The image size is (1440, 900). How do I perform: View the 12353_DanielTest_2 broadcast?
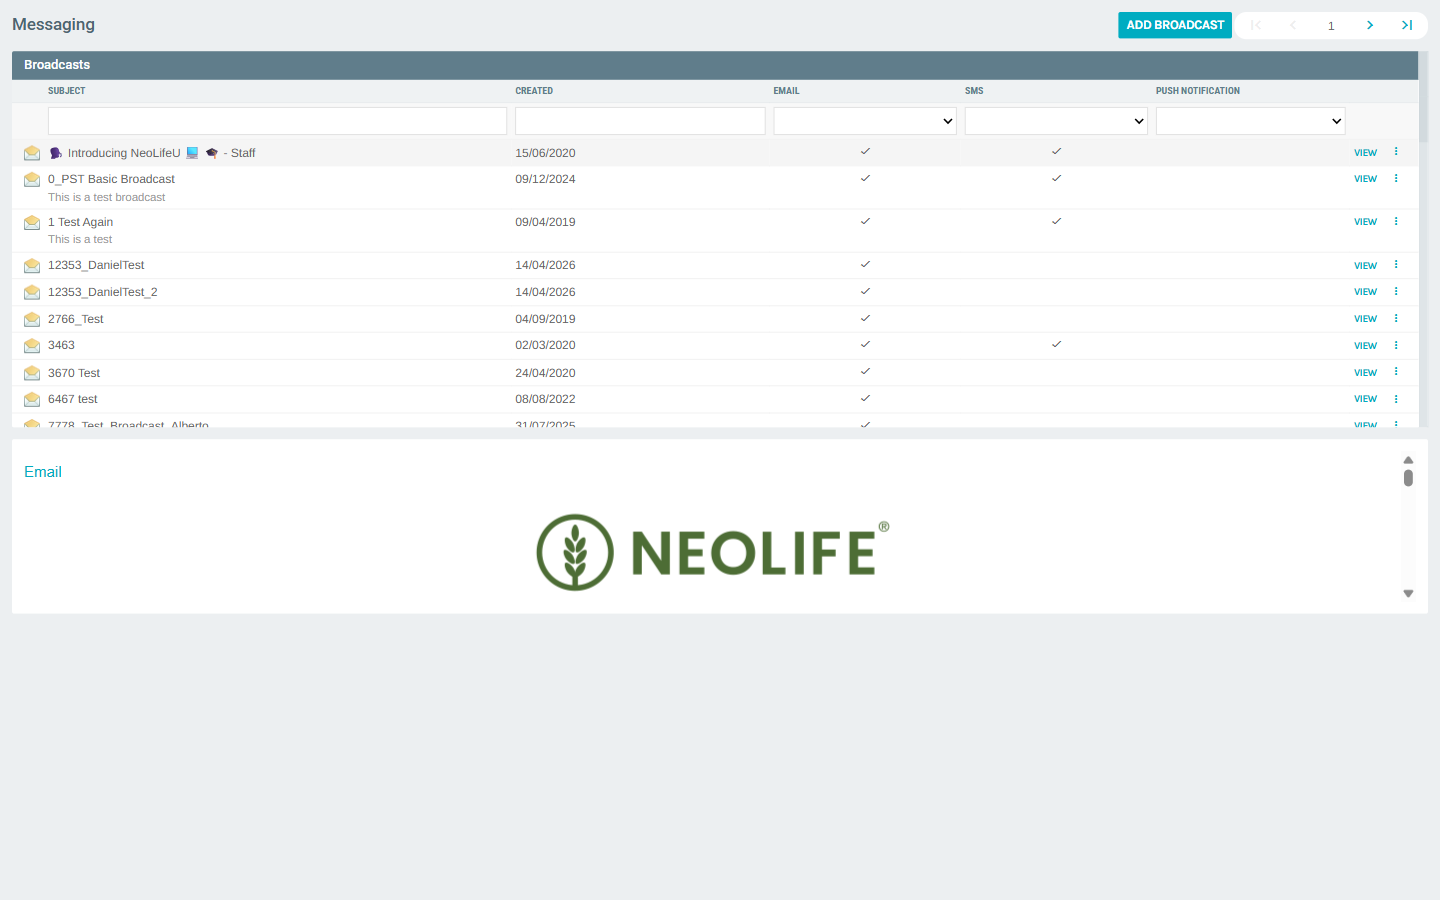1365,292
